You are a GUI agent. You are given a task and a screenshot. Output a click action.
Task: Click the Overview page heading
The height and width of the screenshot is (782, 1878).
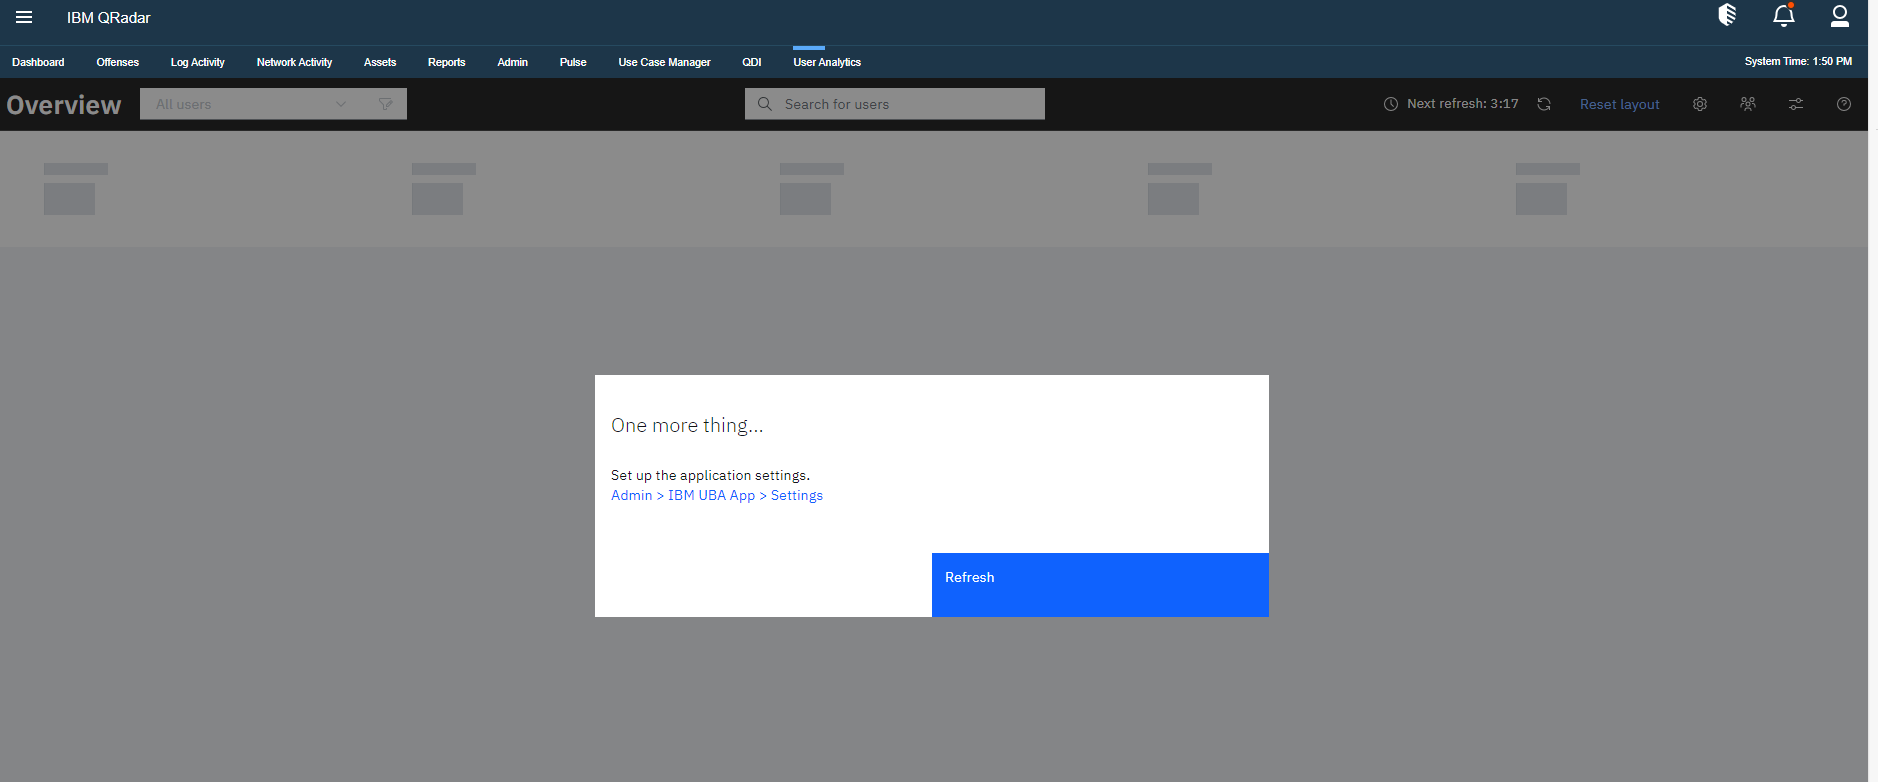click(x=64, y=105)
